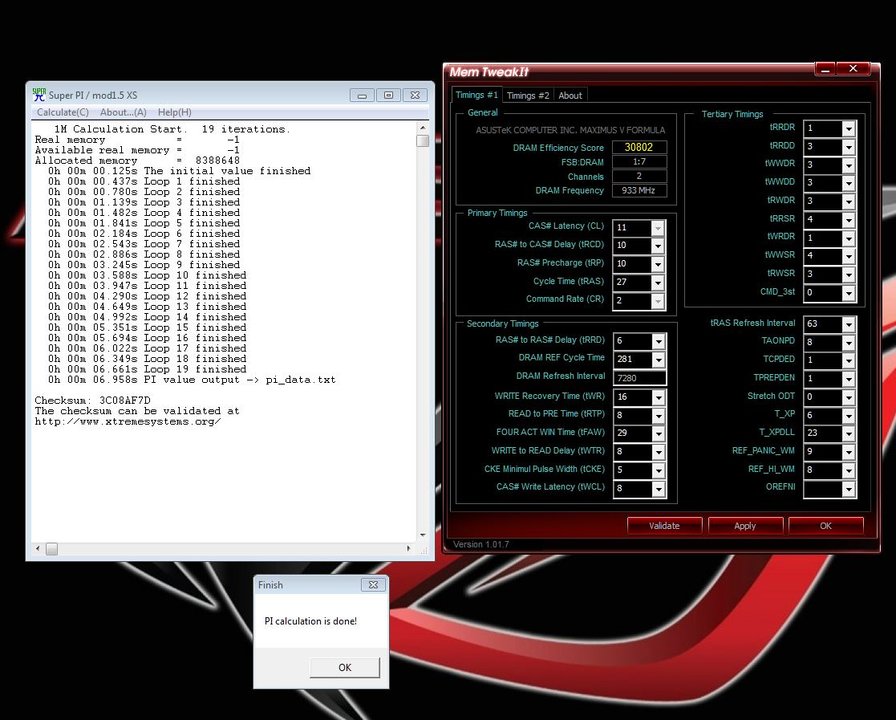Expand the tRRSR dropdown
The image size is (896, 720).
[x=849, y=219]
